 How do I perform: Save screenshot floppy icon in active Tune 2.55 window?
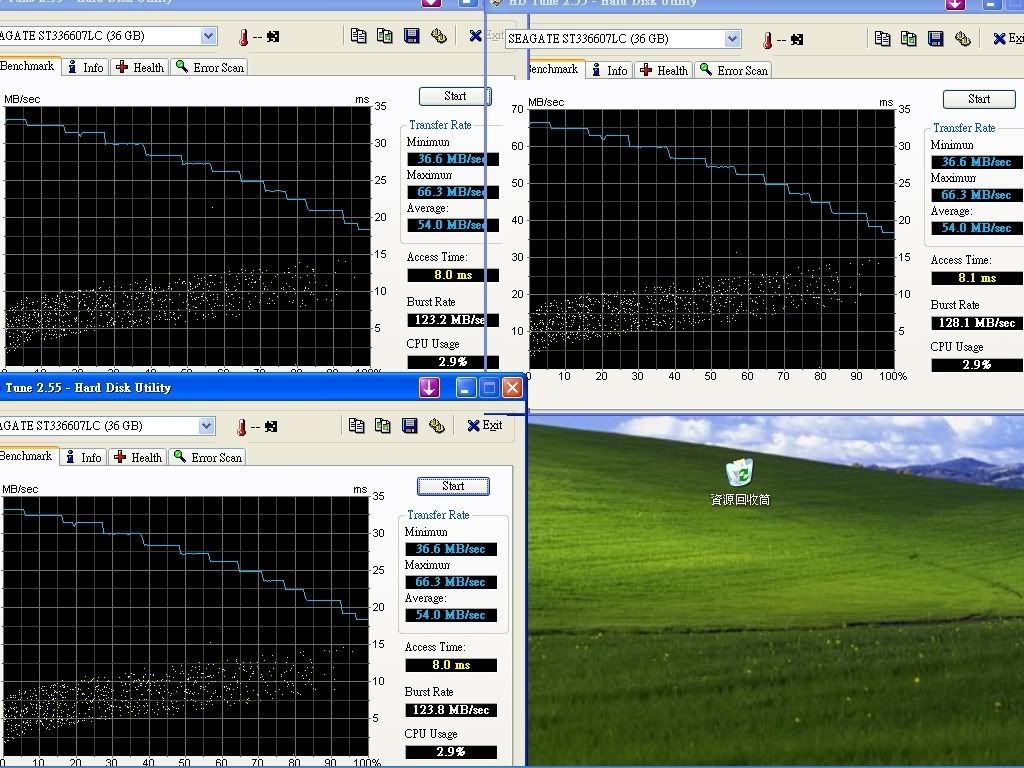[x=409, y=426]
